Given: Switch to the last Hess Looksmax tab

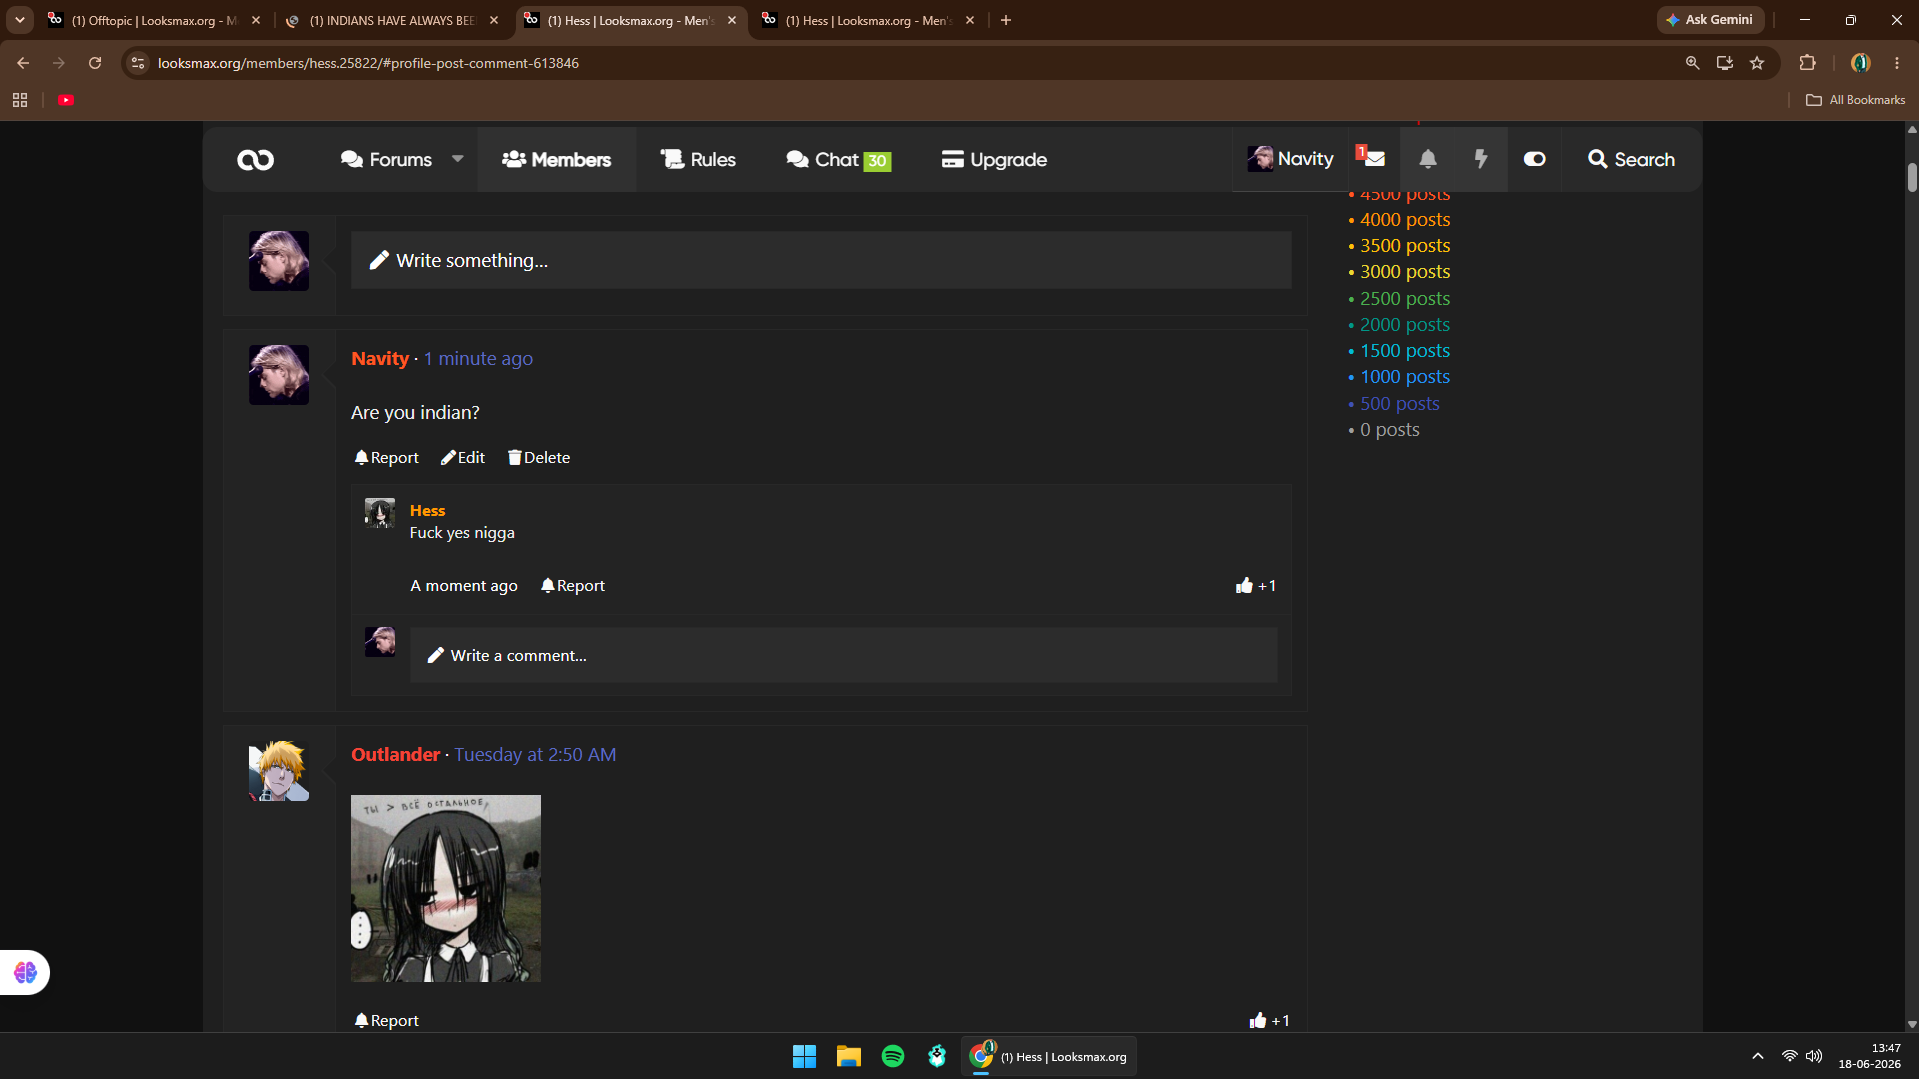Looking at the screenshot, I should 868,20.
